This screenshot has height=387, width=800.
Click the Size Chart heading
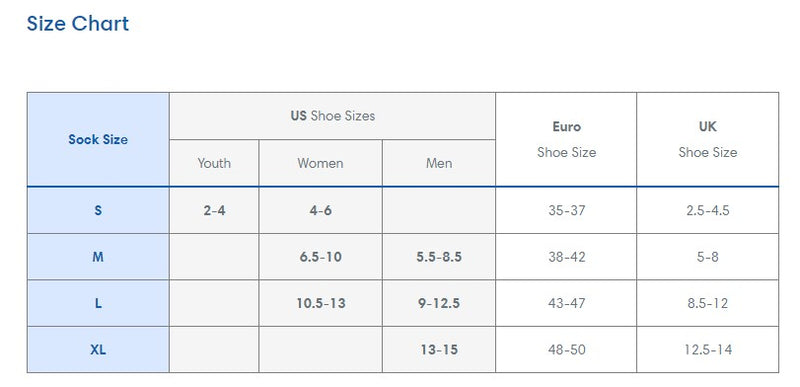(x=78, y=24)
